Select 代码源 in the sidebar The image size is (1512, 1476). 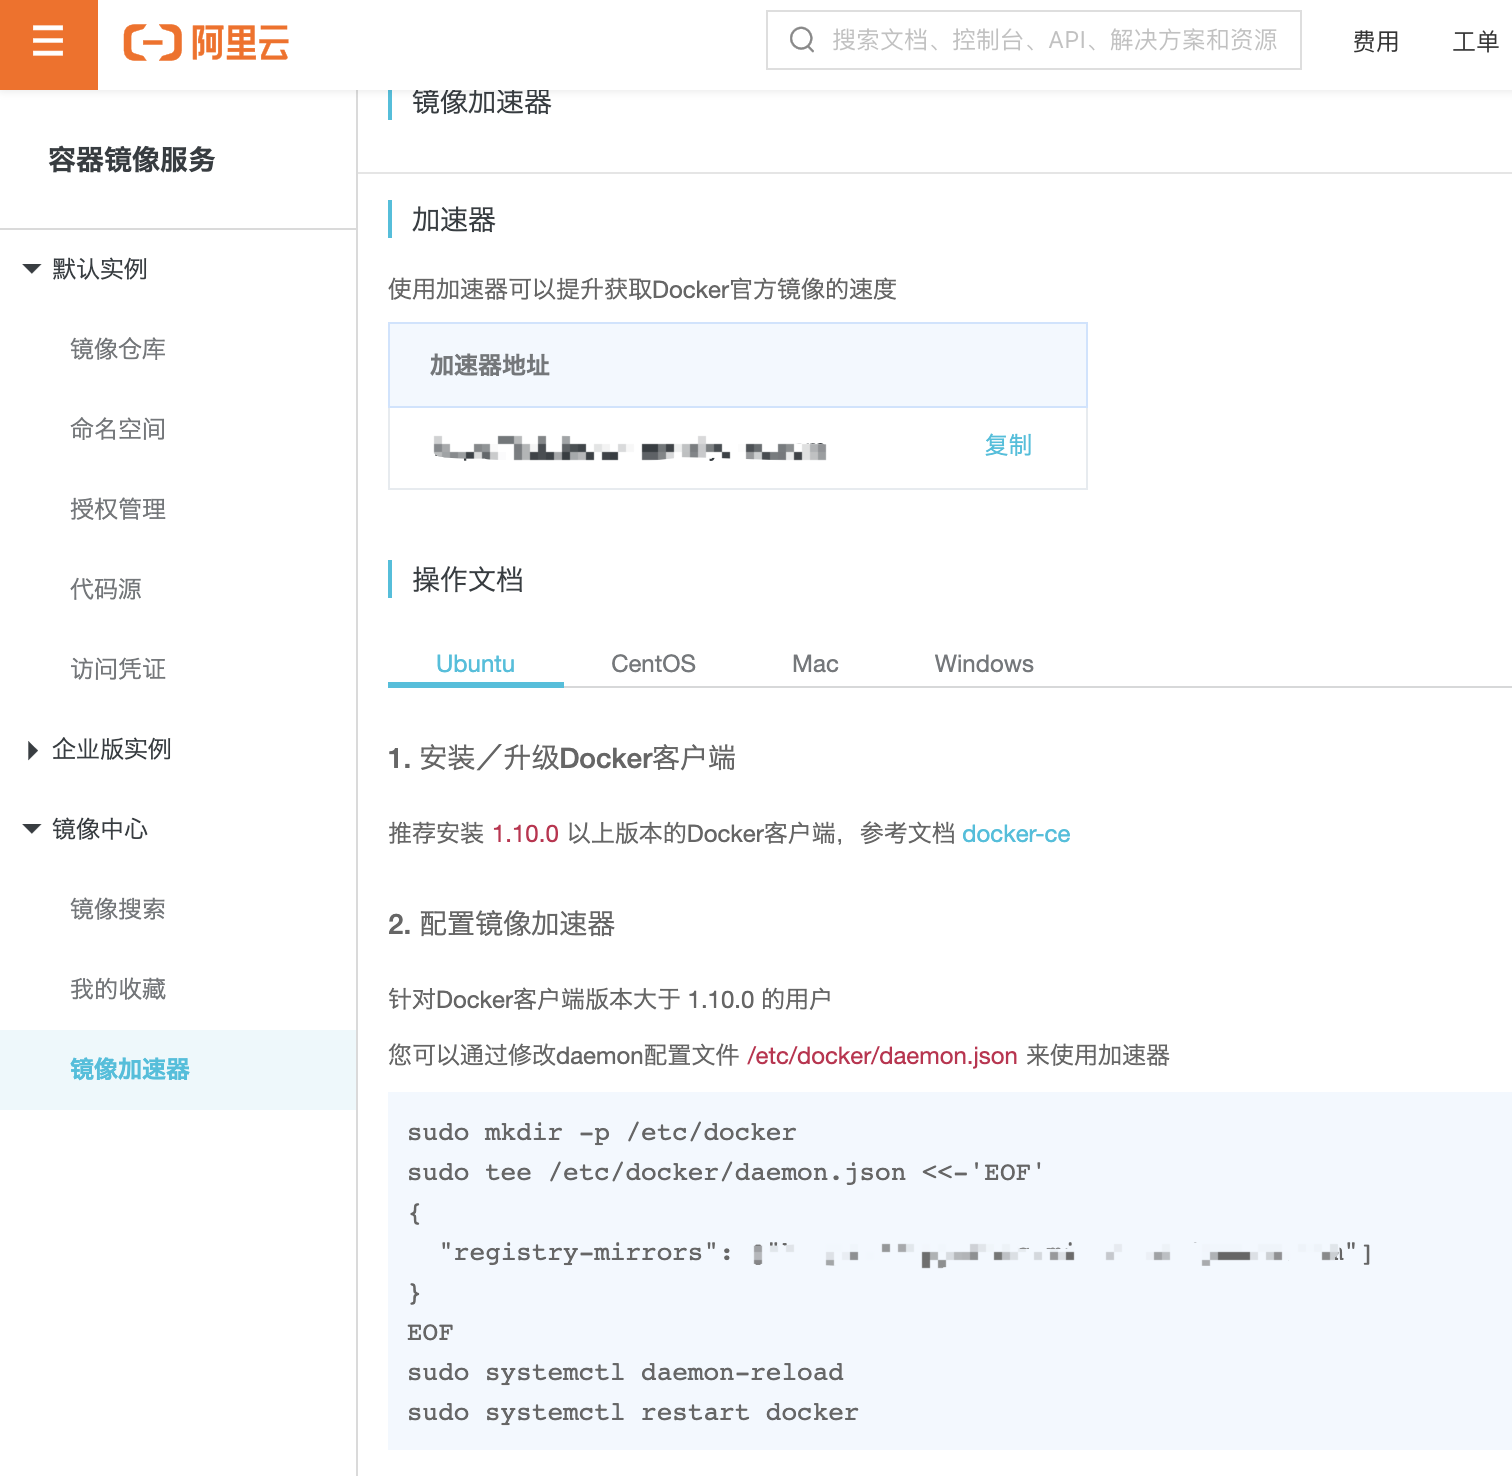pos(106,589)
